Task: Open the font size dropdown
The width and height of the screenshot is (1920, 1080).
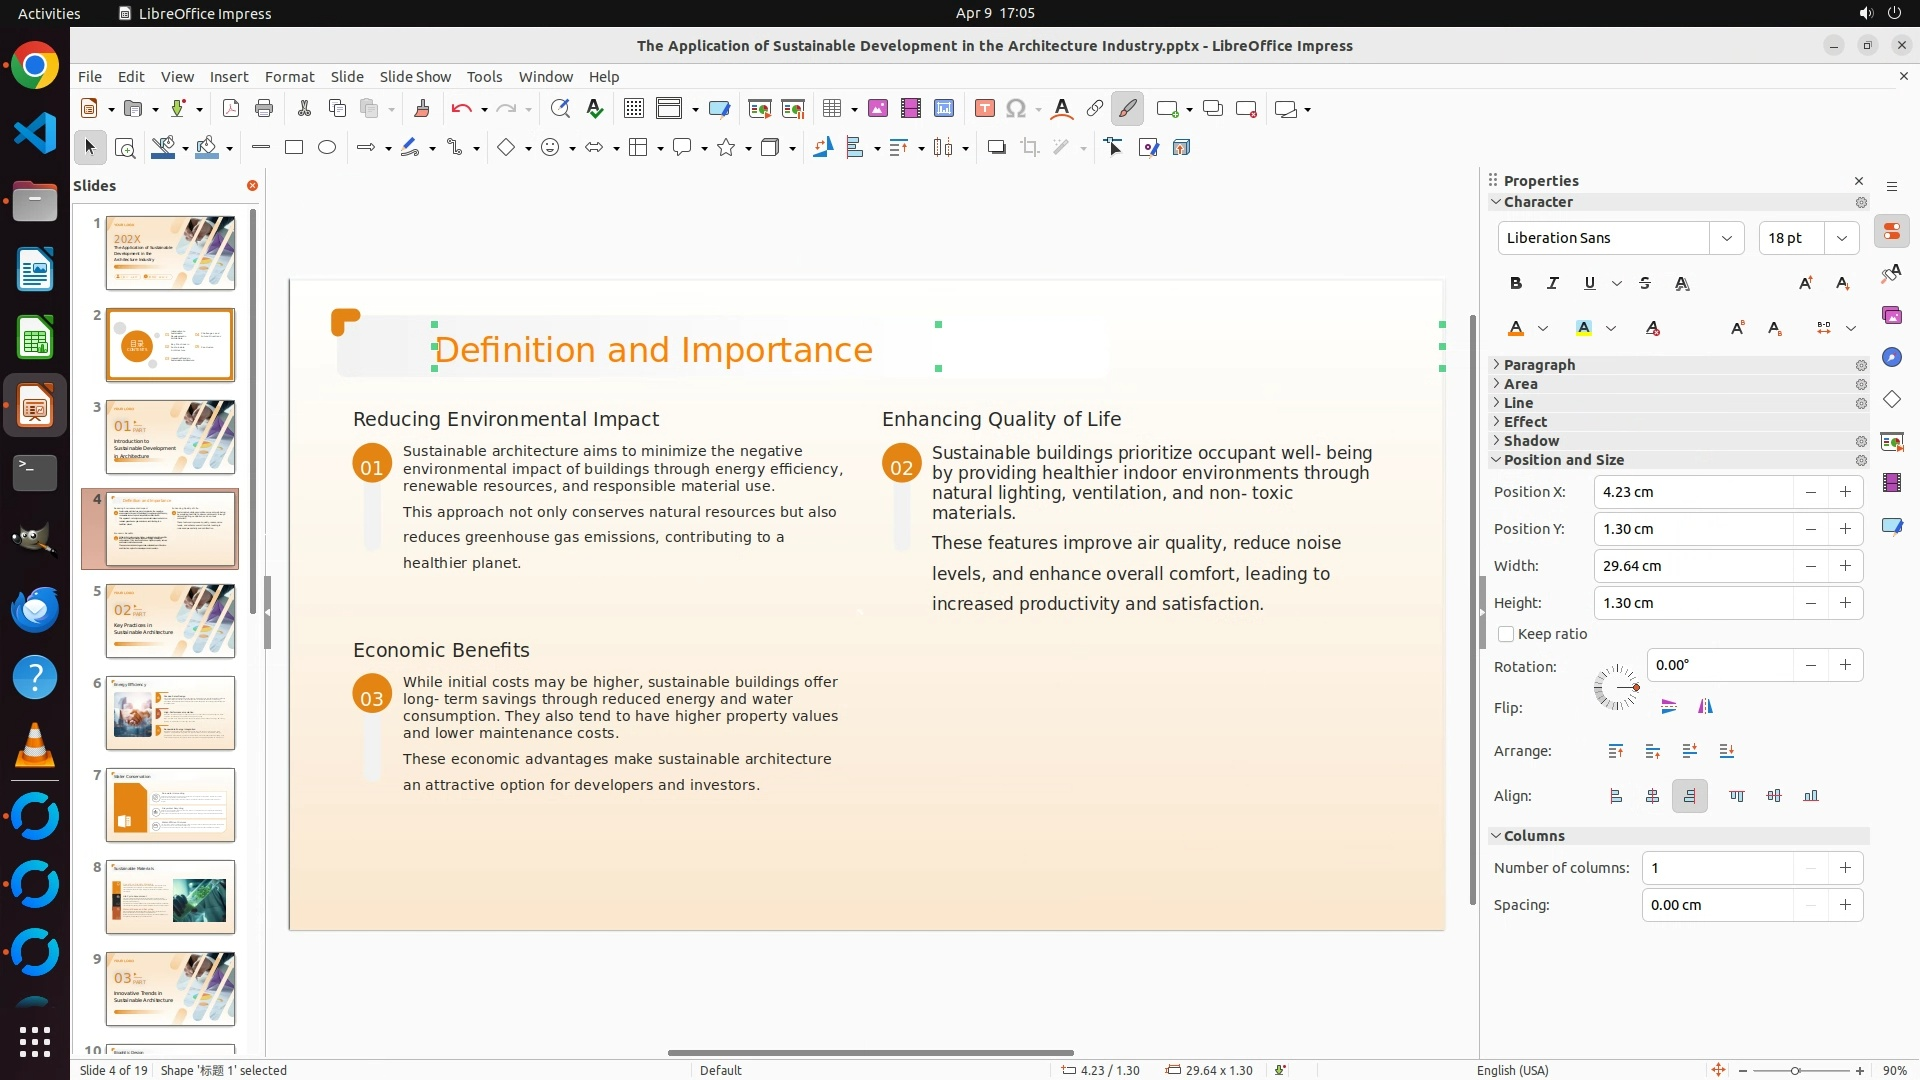Action: [1841, 238]
